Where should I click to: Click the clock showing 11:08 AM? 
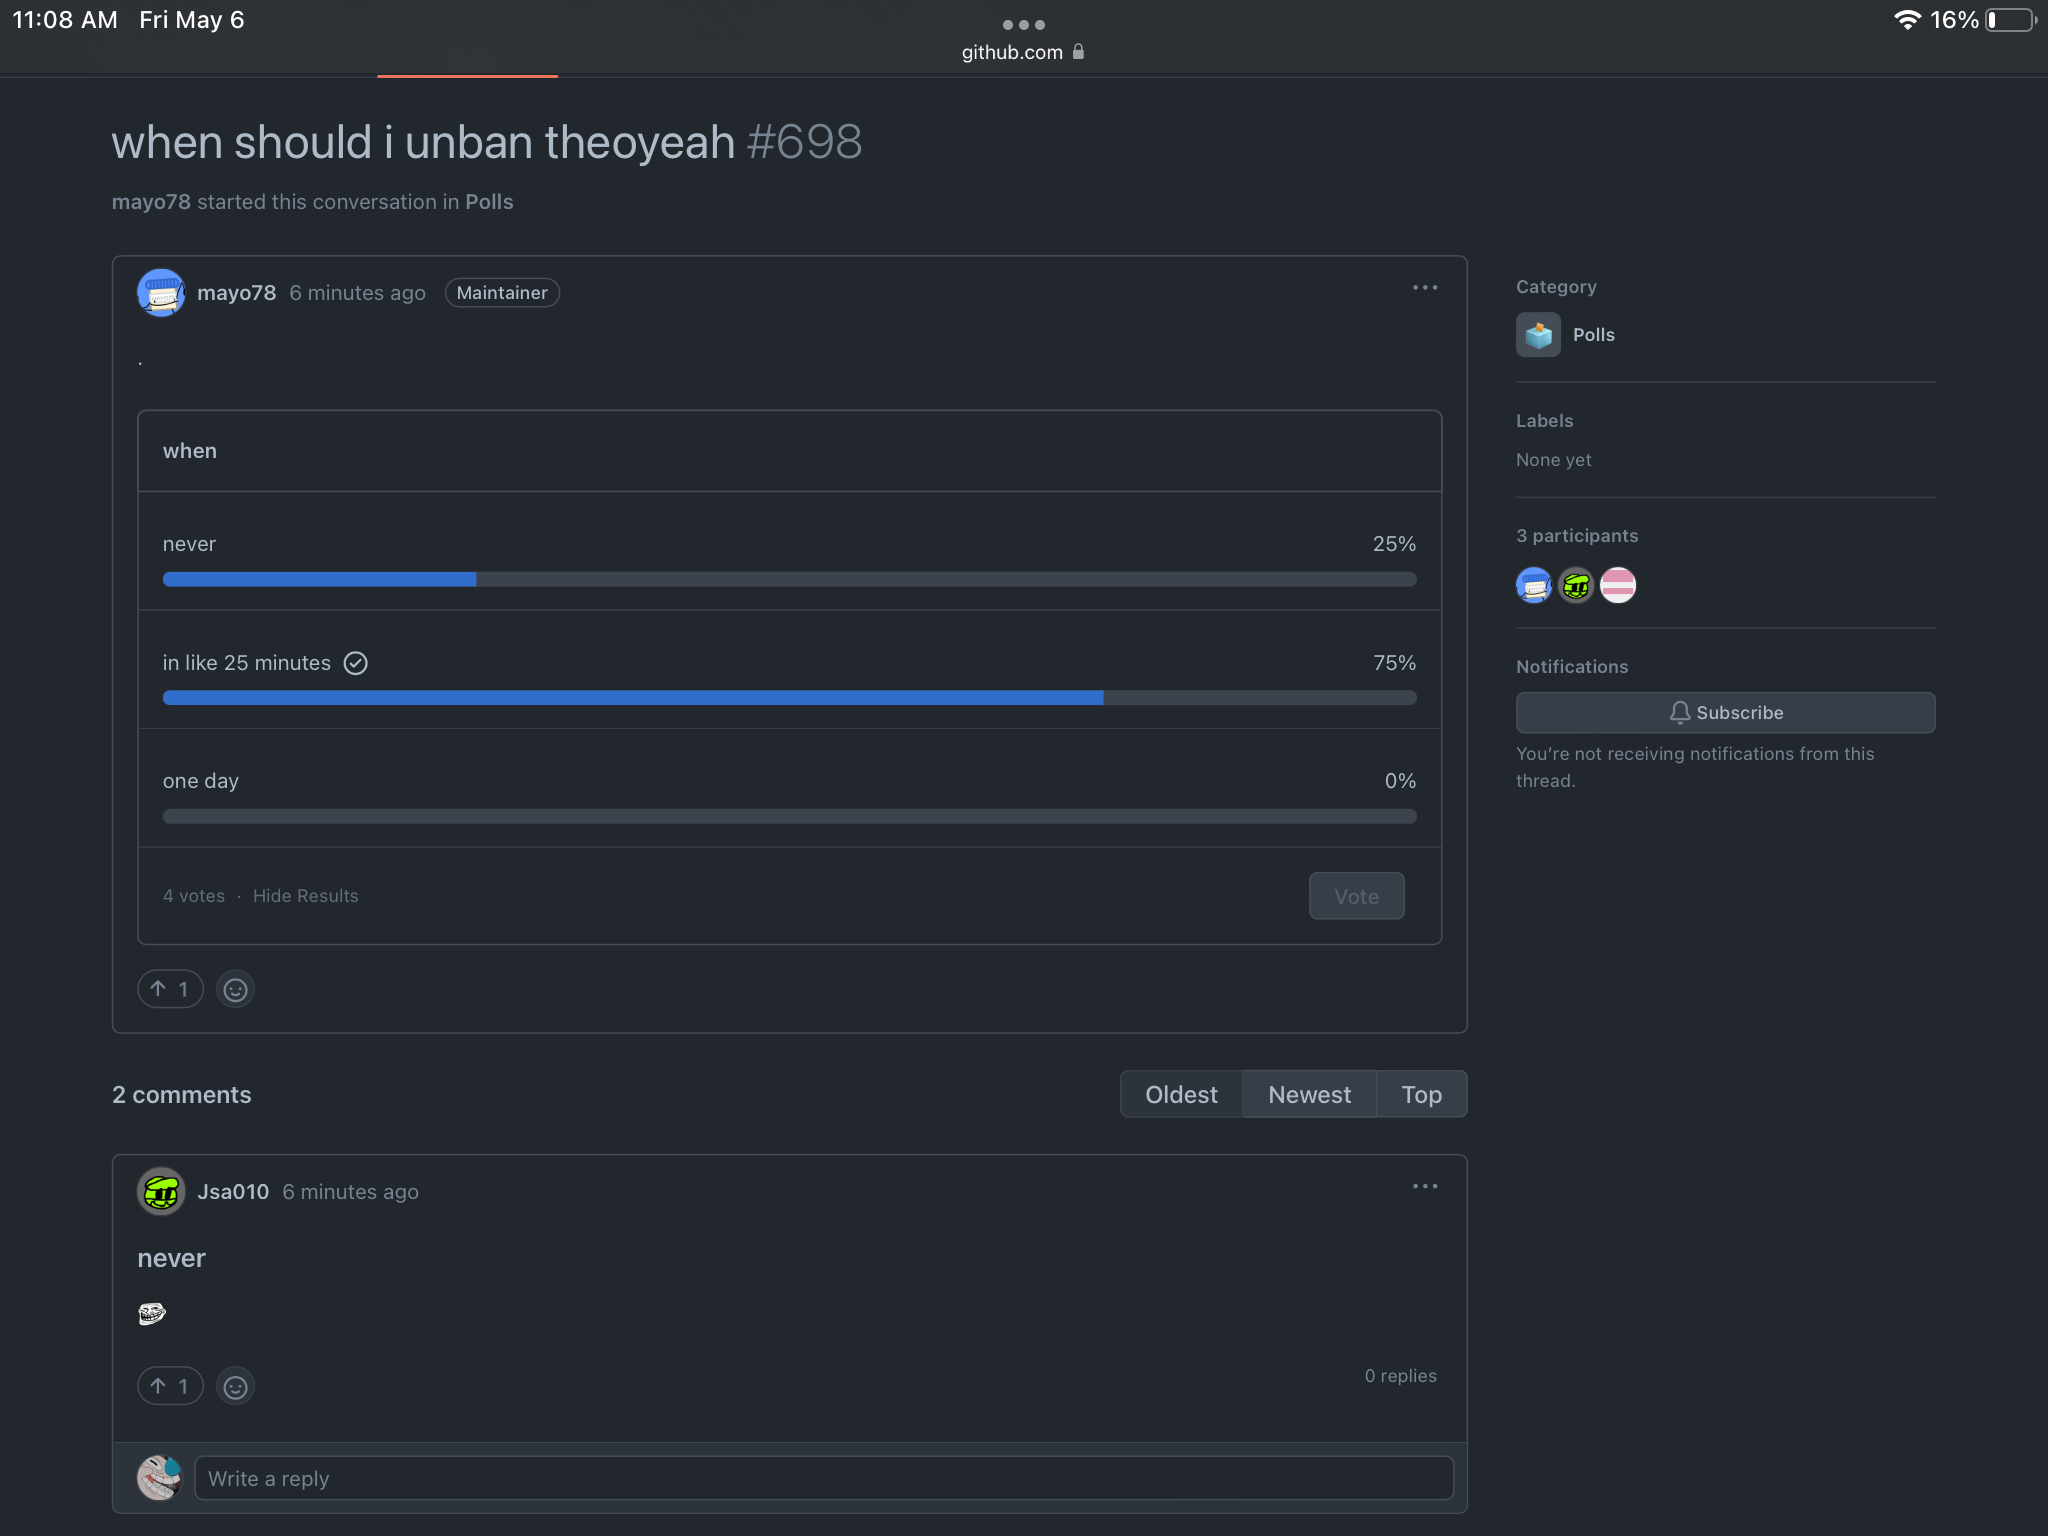65,20
